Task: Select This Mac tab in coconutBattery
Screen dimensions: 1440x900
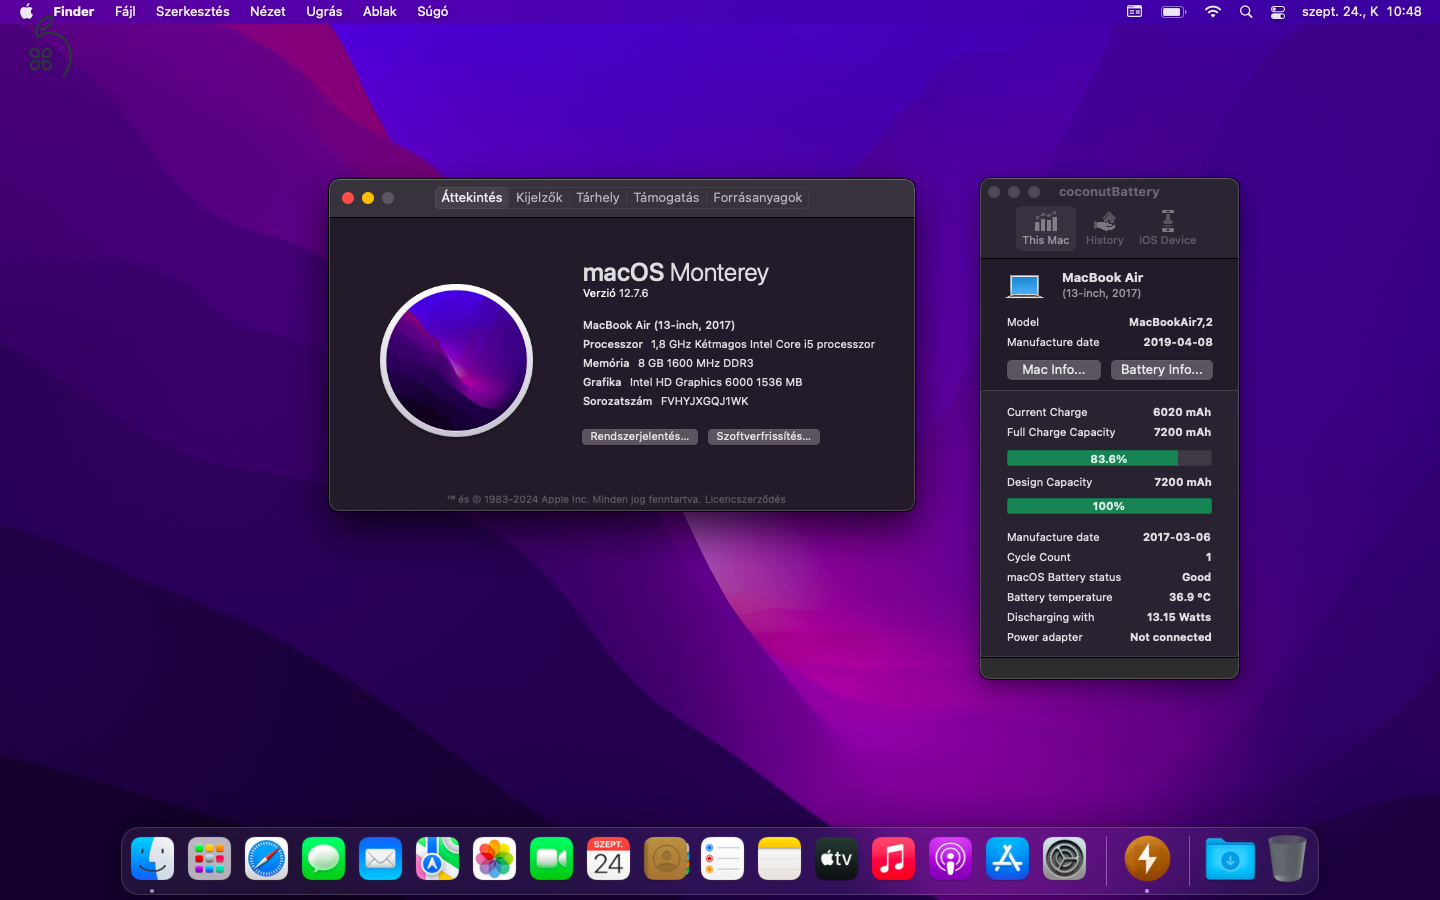Action: 1045,228
